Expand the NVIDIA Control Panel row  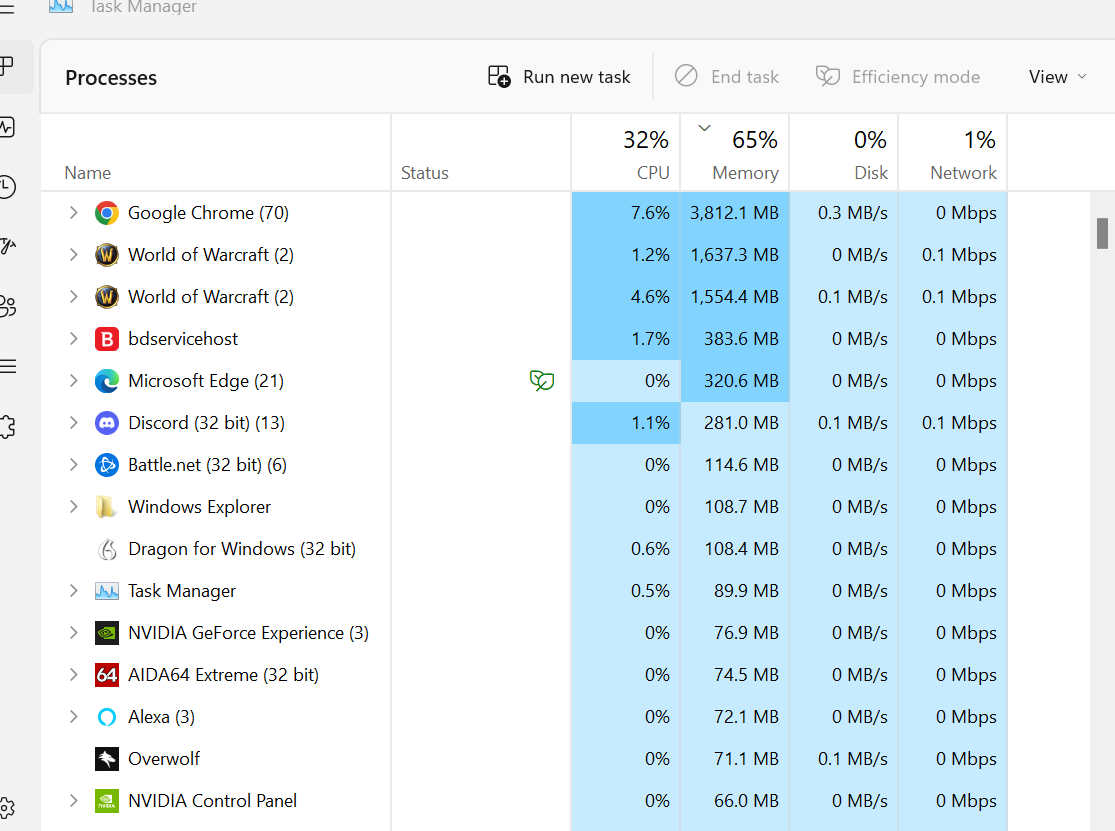pyautogui.click(x=73, y=800)
